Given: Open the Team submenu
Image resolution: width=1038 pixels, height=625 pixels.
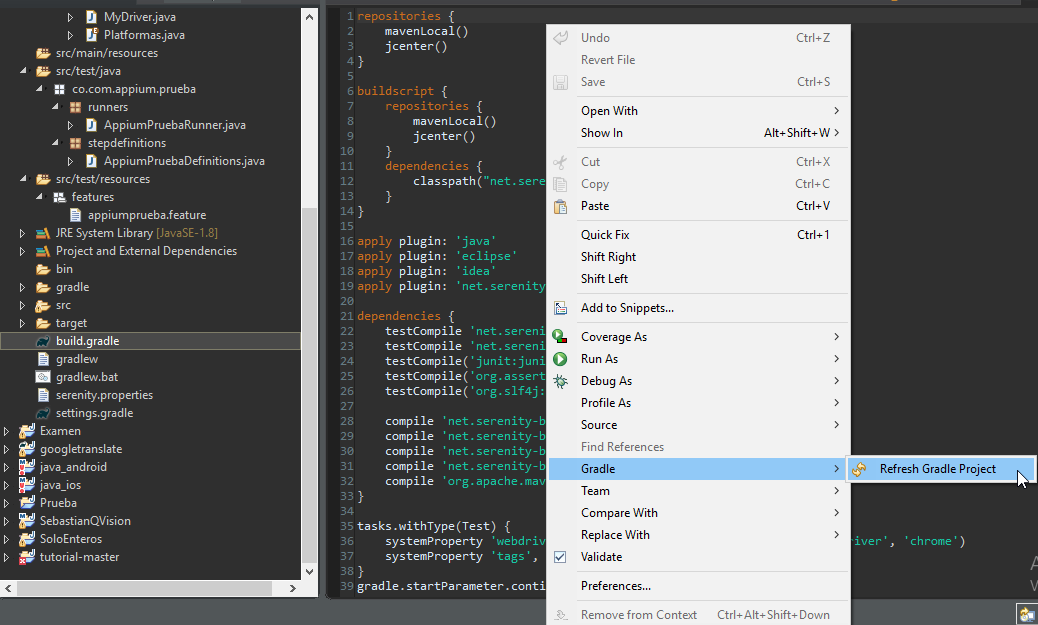Looking at the screenshot, I should click(595, 491).
